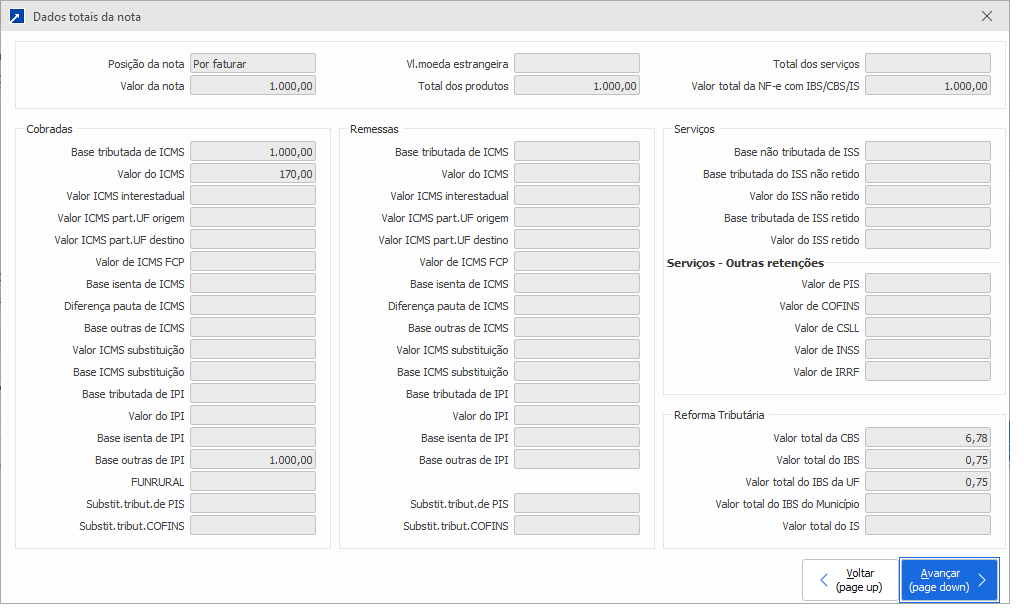Viewport: 1024px width, 611px height.
Task: Click the Vl.moeda estrangeira field
Action: [576, 64]
